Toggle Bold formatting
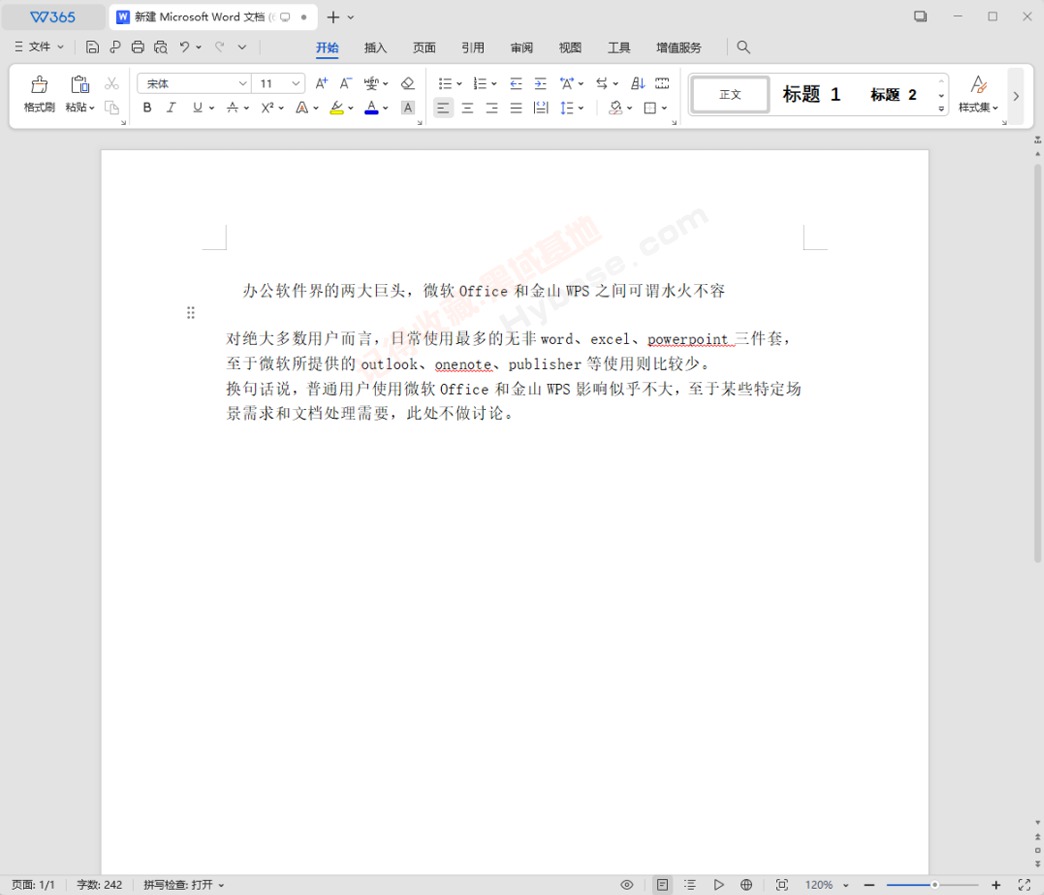This screenshot has width=1044, height=895. [x=147, y=108]
